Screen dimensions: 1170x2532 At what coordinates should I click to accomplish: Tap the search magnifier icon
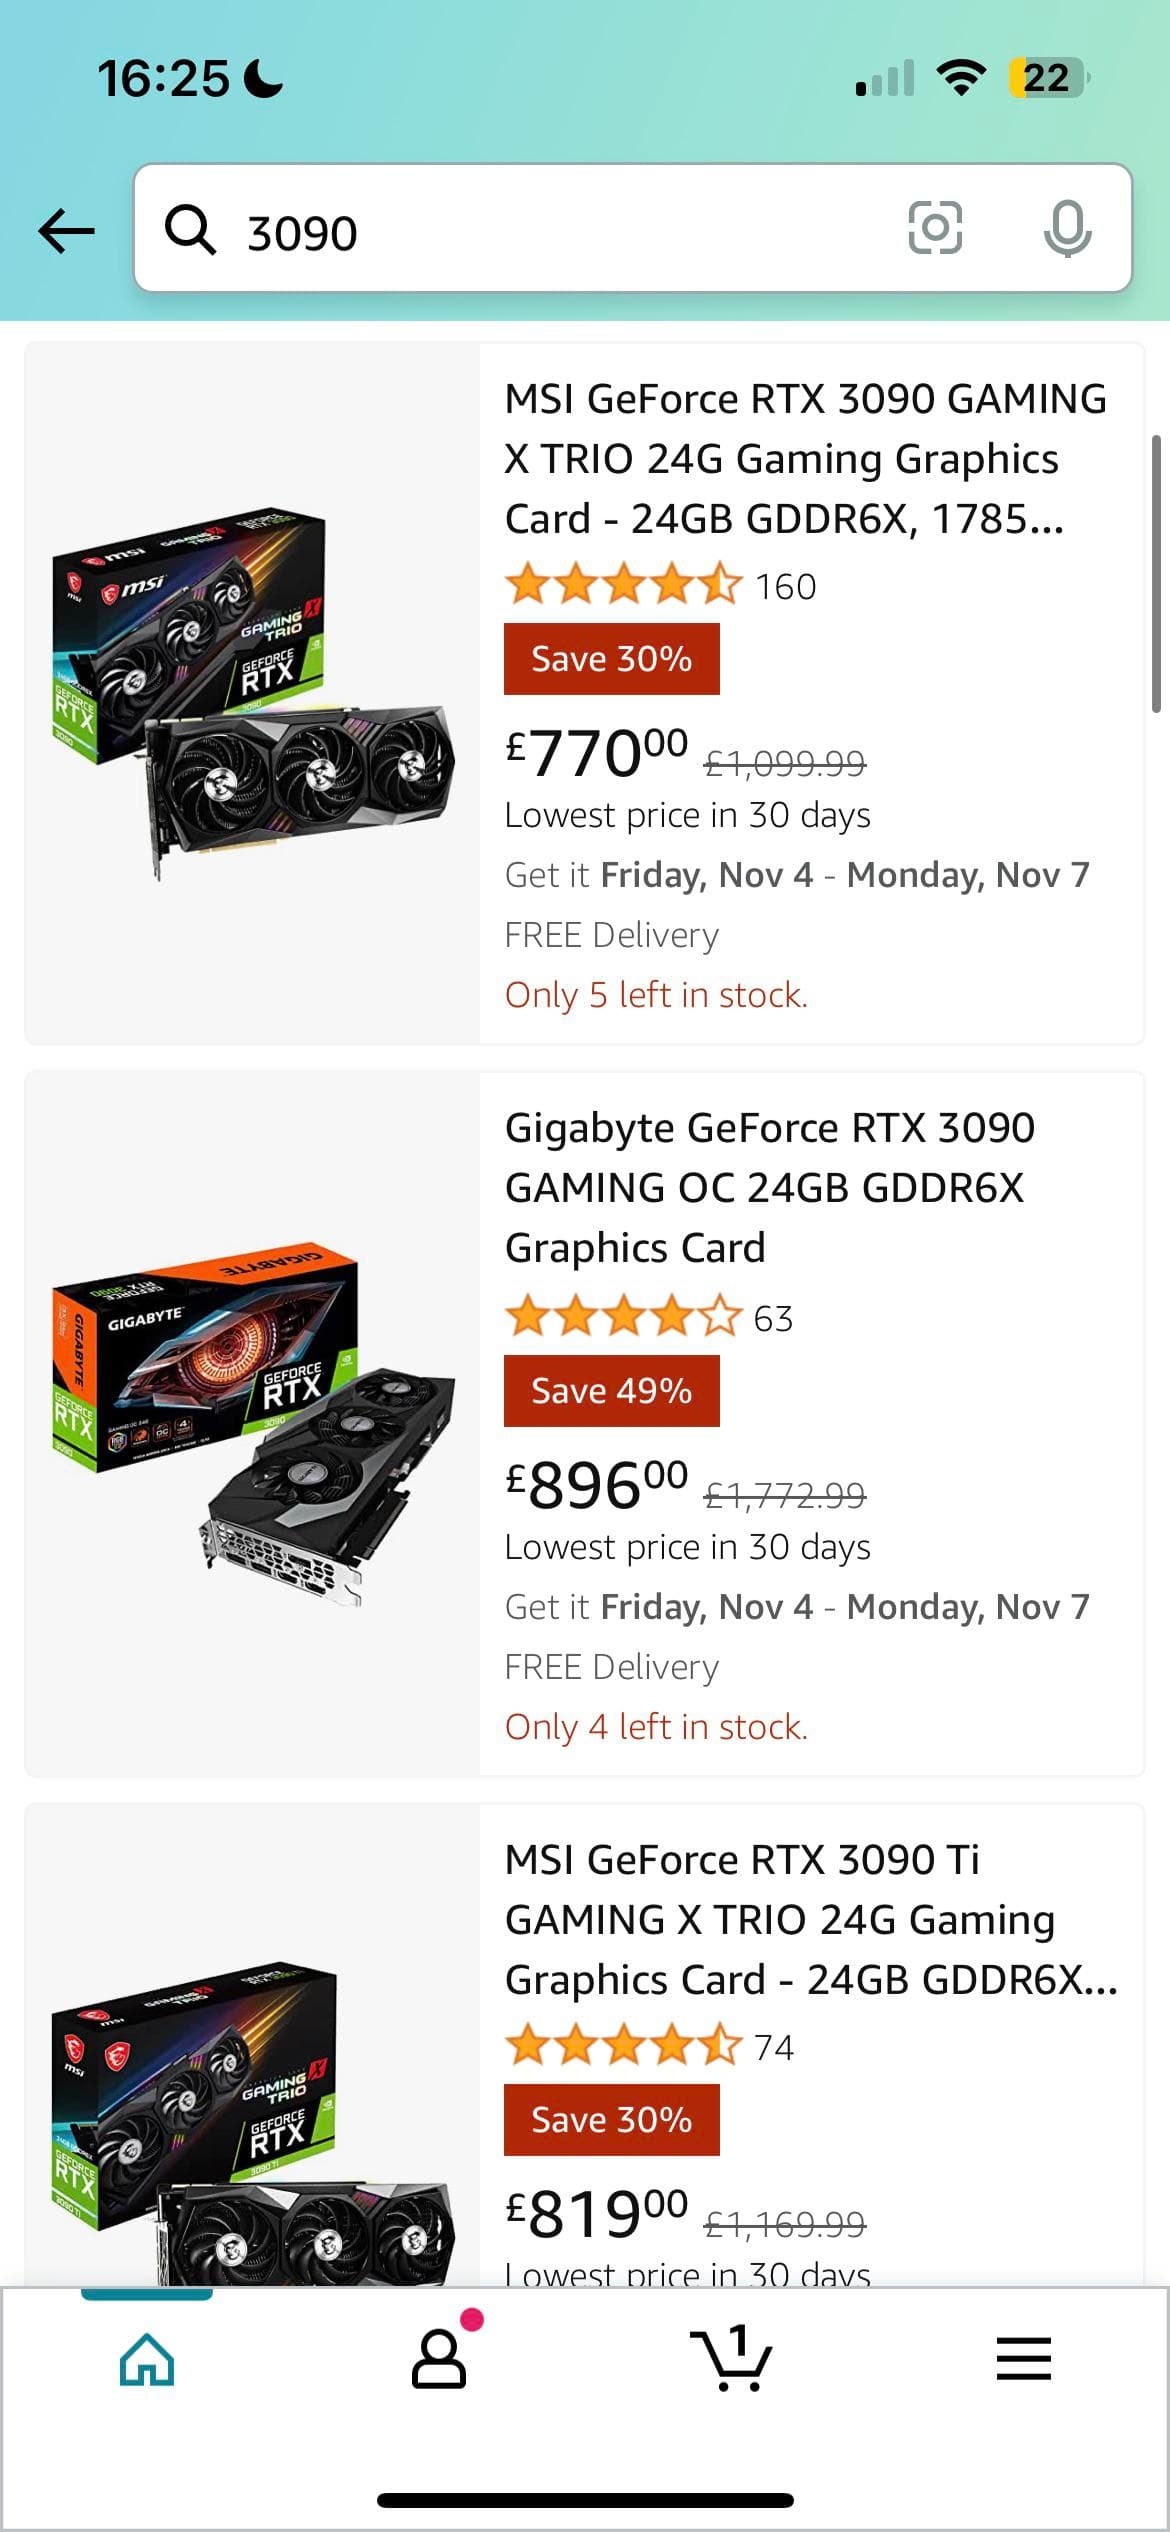(189, 231)
